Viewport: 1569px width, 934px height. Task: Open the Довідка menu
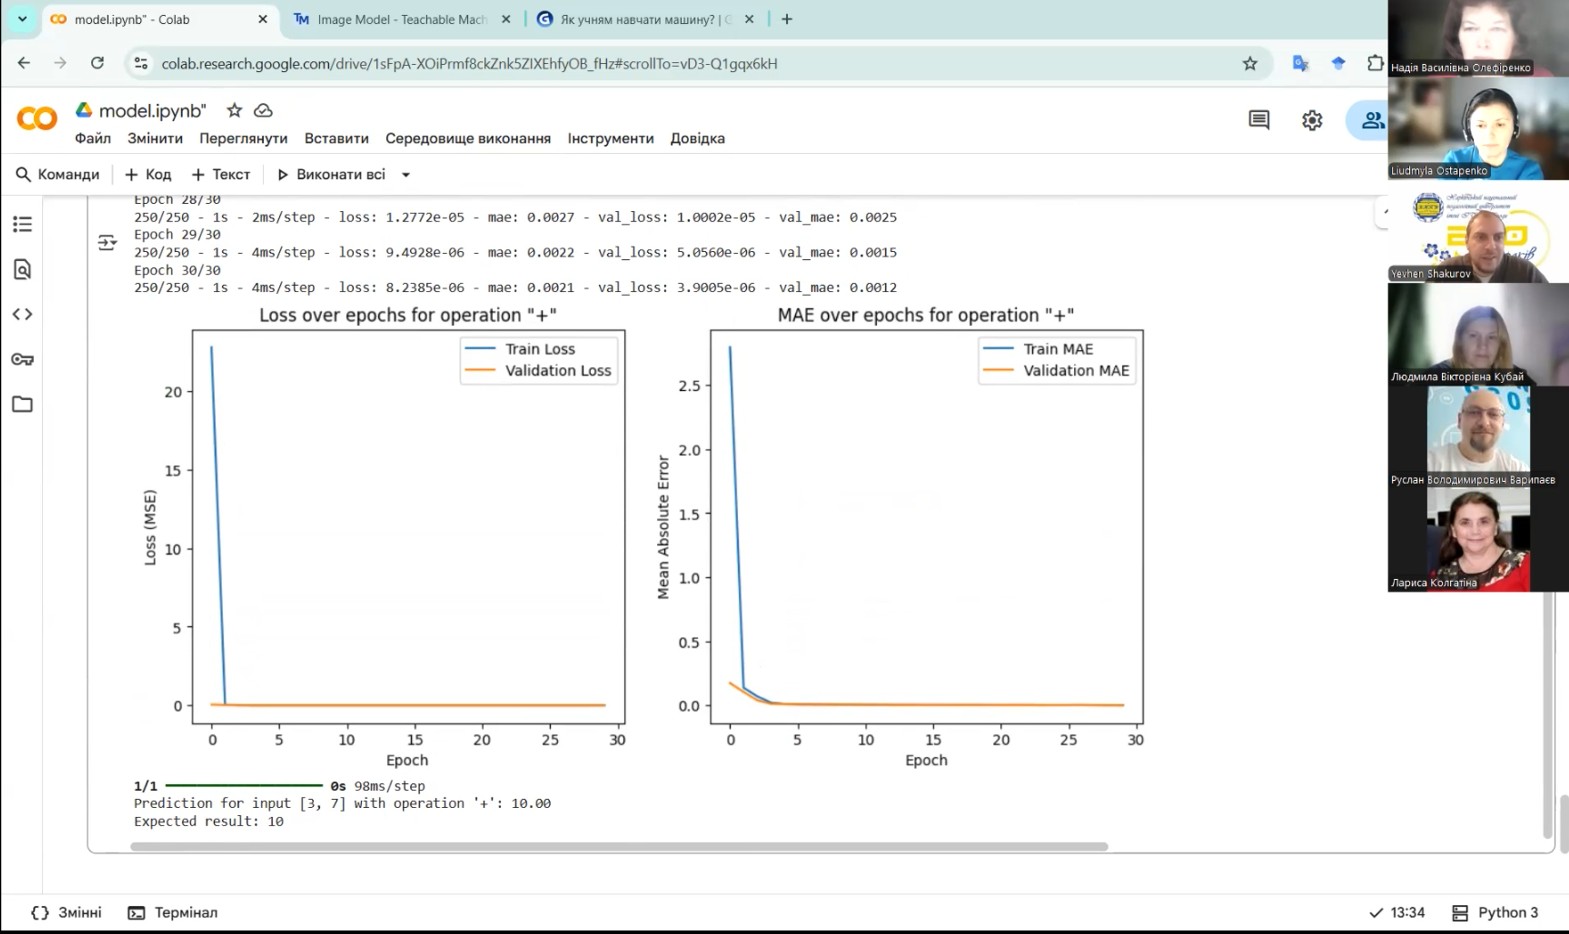698,138
